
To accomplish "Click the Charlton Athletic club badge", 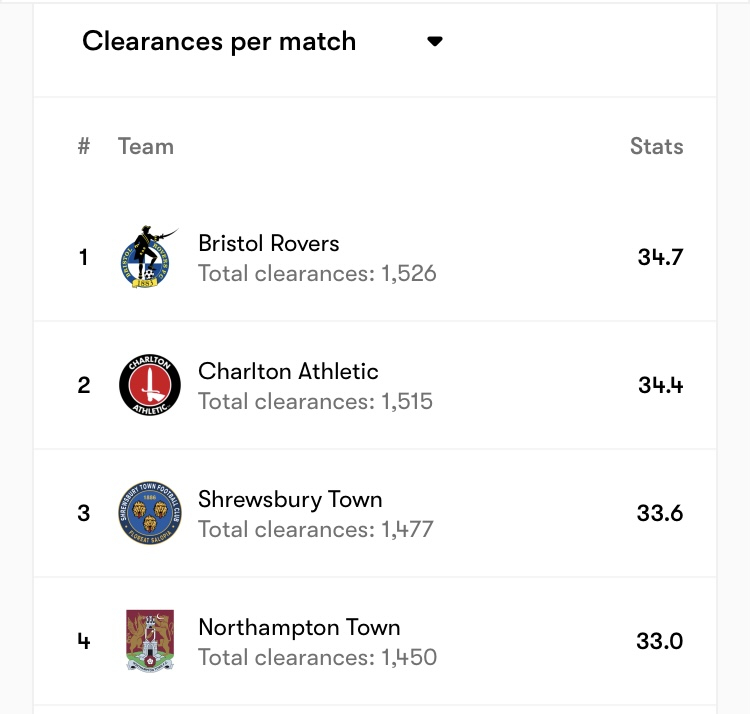I will click(x=149, y=385).
